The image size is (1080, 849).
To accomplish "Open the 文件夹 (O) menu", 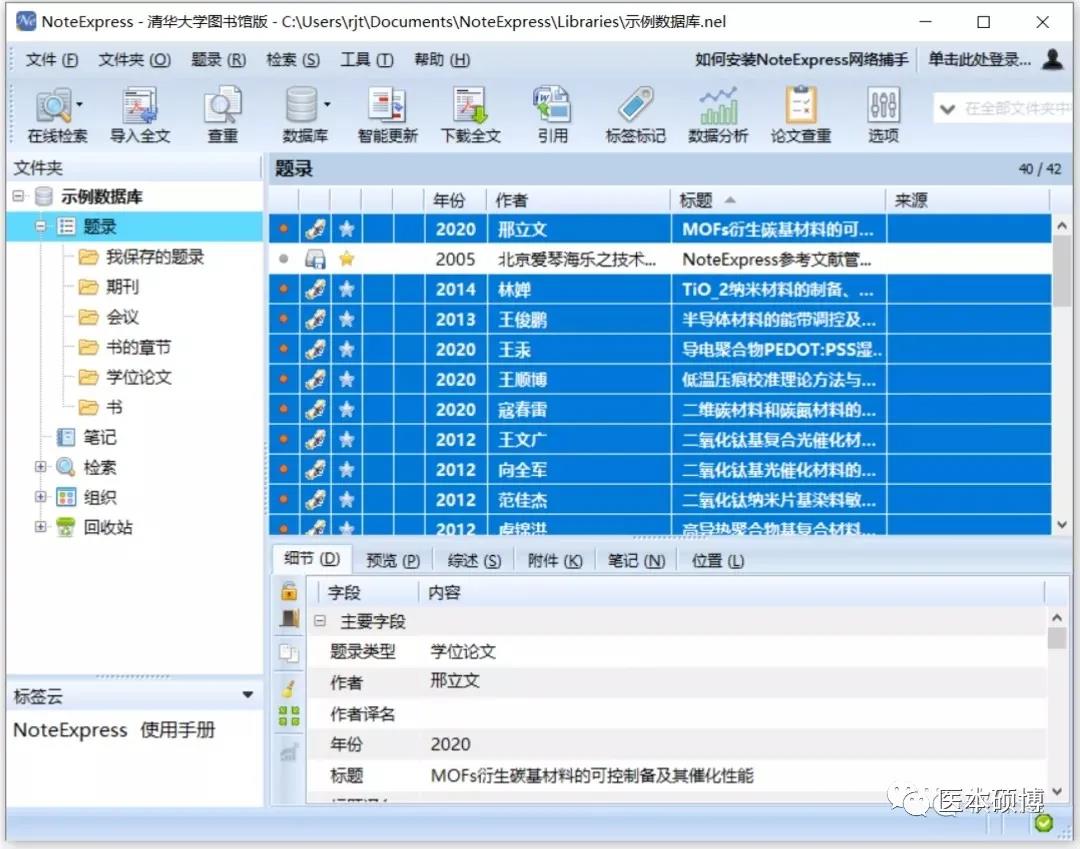I will point(134,60).
